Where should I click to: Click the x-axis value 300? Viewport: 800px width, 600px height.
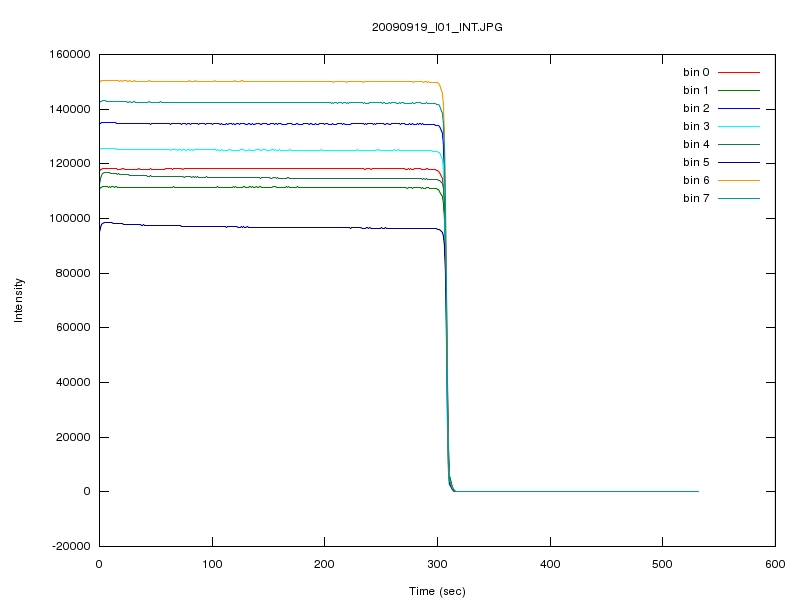pyautogui.click(x=437, y=564)
